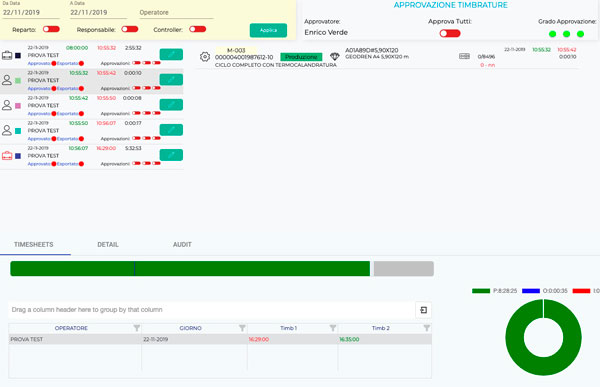Click the dark navy color square in the 08:00:00 row

click(x=18, y=56)
